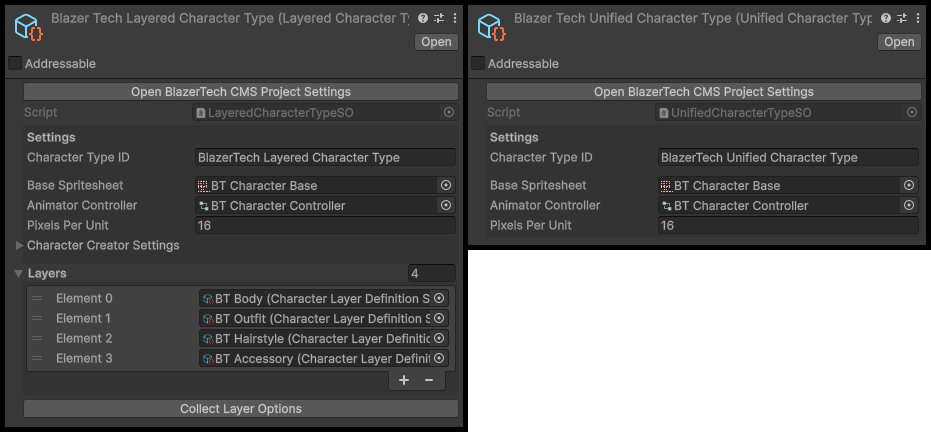The image size is (931, 432).
Task: Add a new element to Layers list
Action: click(x=404, y=380)
